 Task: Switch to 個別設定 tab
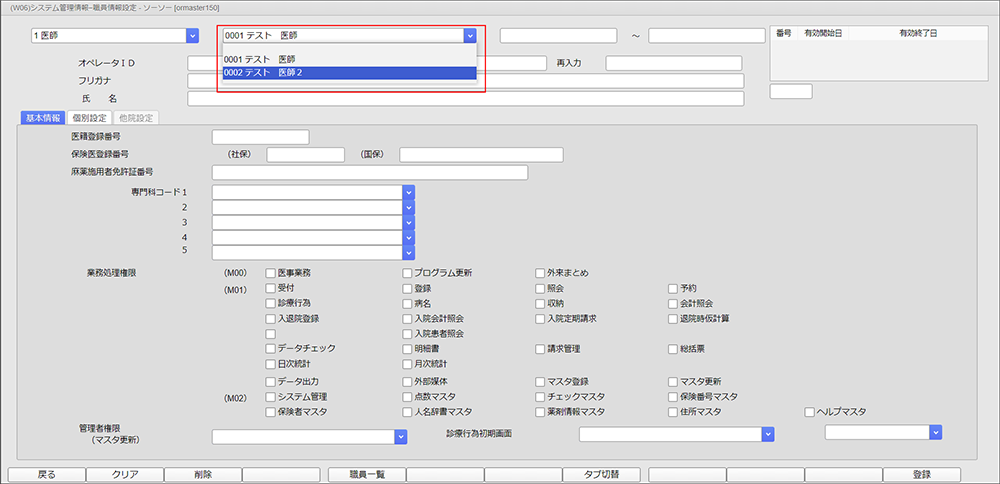tap(89, 118)
